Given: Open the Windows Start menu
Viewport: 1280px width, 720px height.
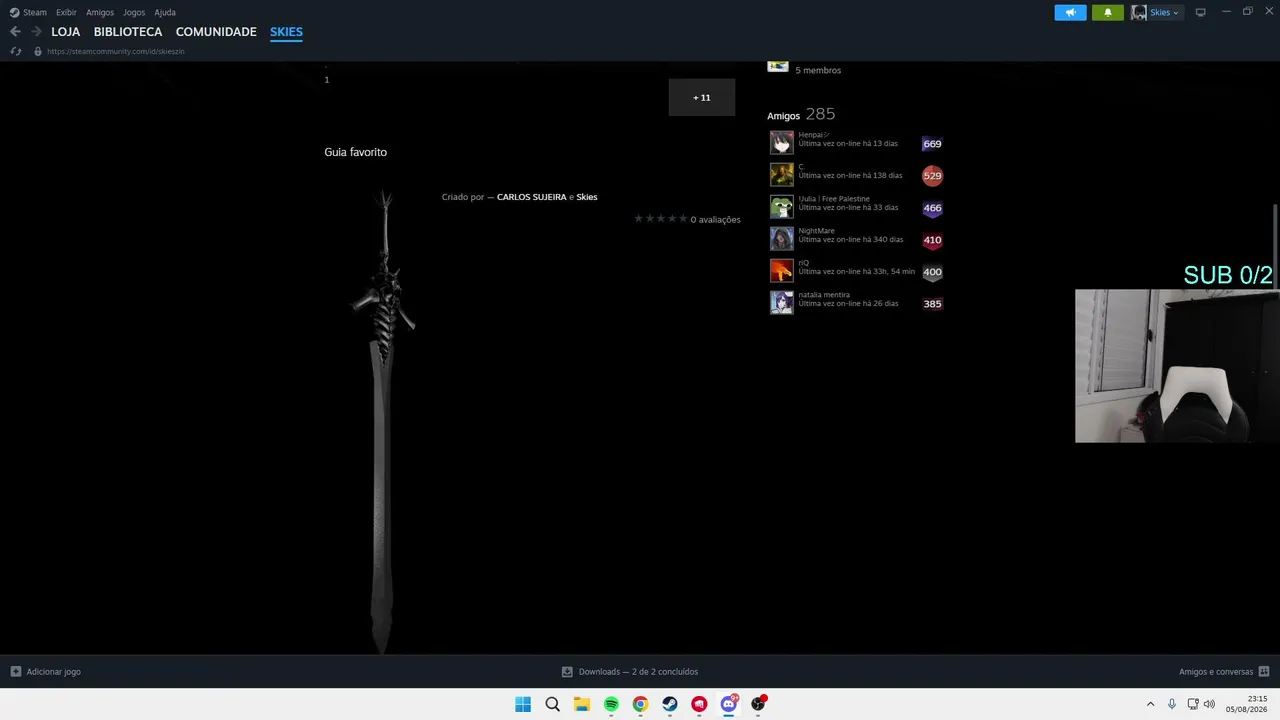Looking at the screenshot, I should [x=523, y=704].
